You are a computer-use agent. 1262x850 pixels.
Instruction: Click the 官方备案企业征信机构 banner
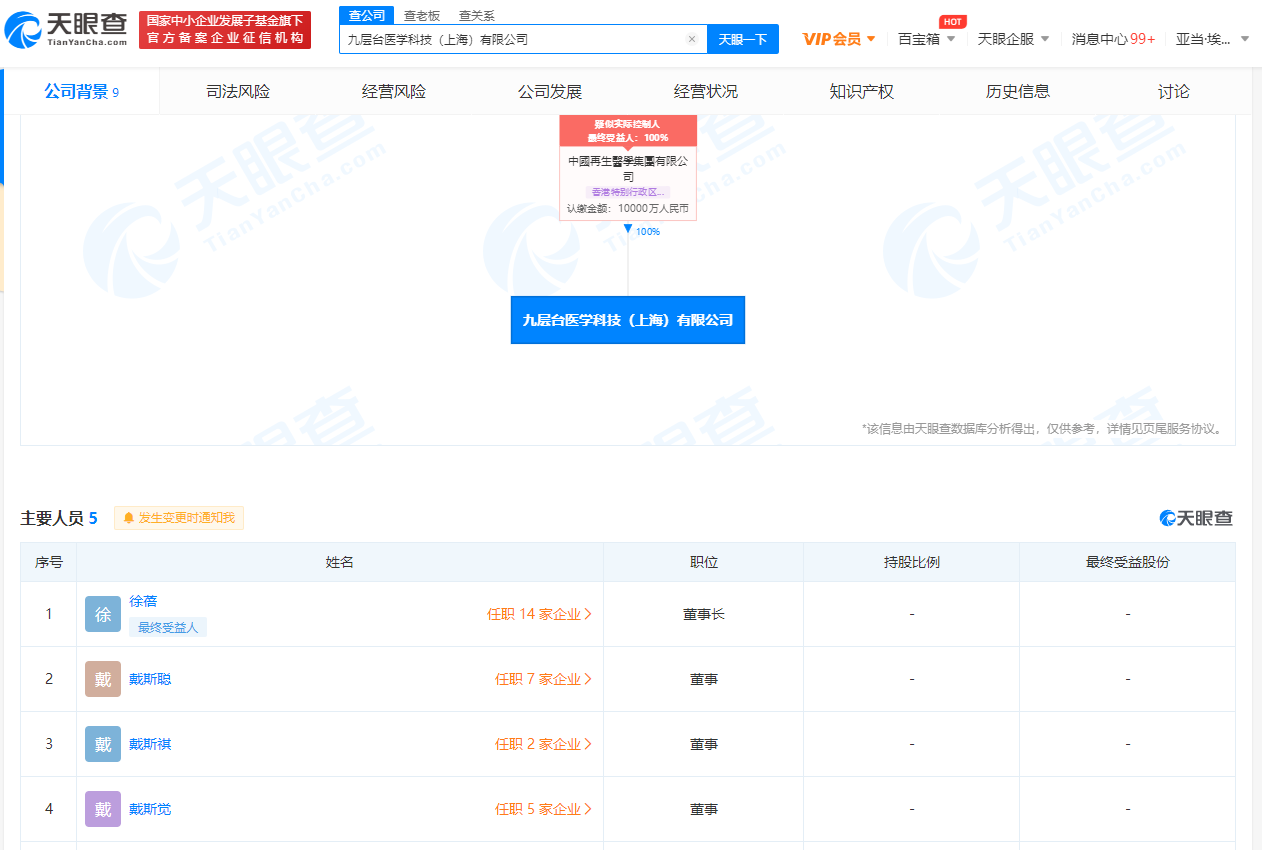pyautogui.click(x=225, y=30)
